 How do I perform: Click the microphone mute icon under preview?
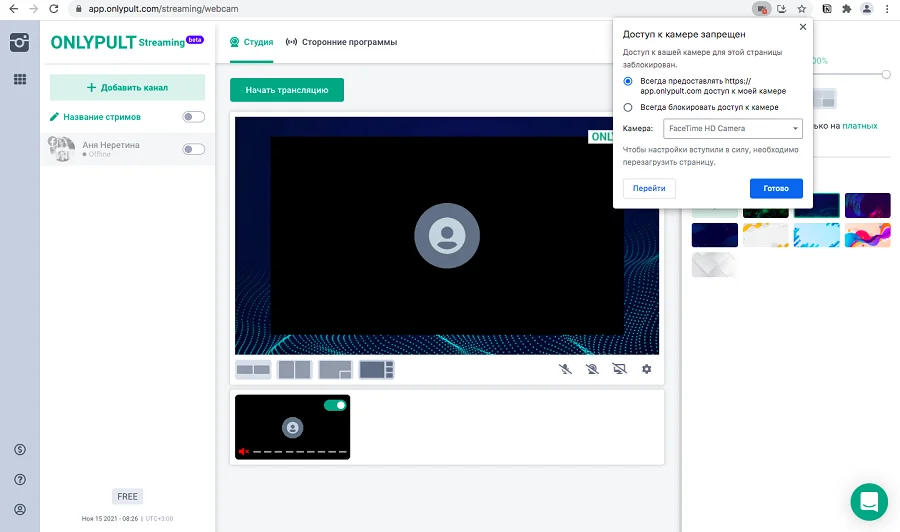pos(565,369)
